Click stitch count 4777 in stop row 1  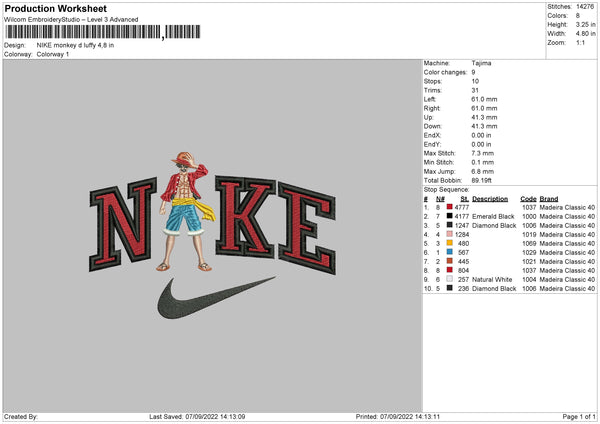(x=461, y=207)
